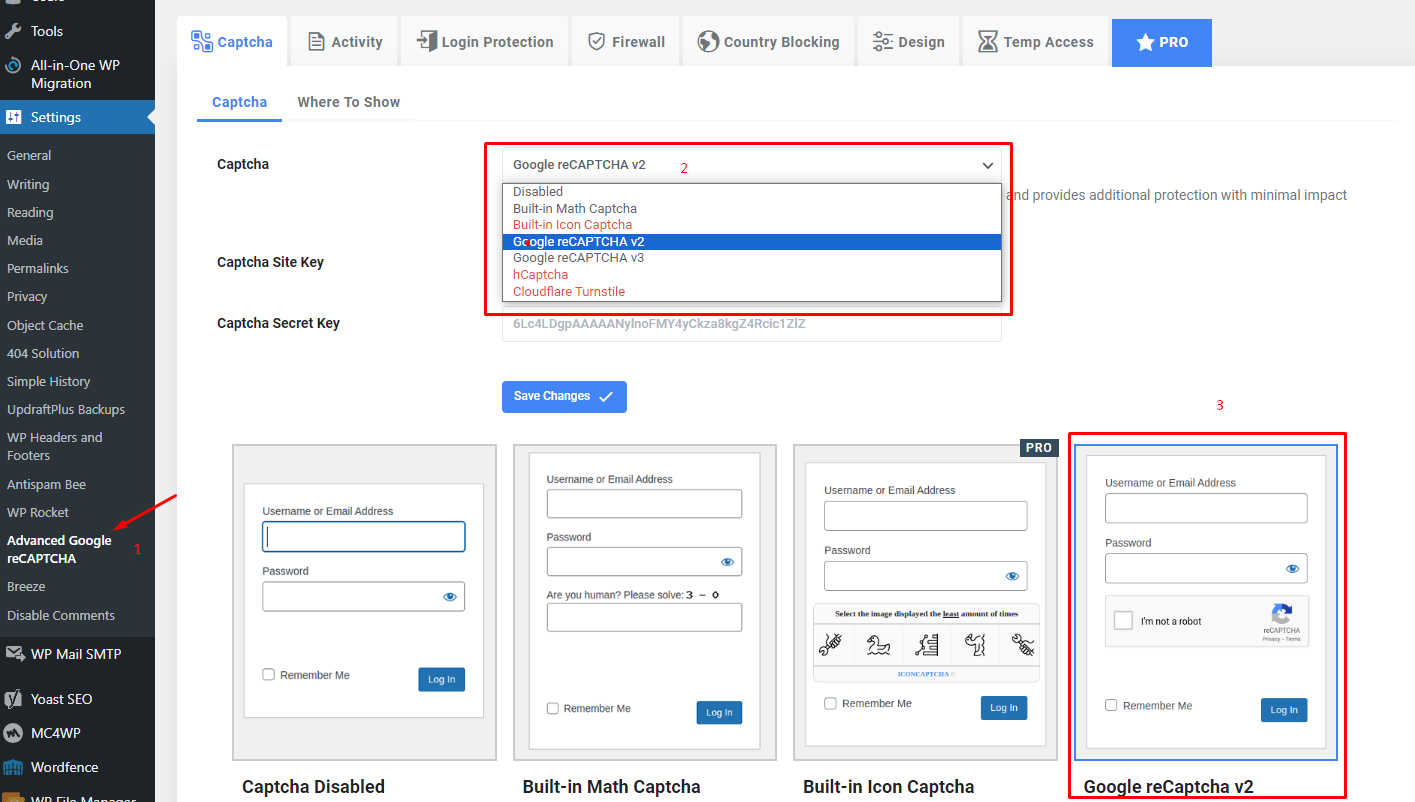Click Log In in Math Captcha preview

click(719, 712)
